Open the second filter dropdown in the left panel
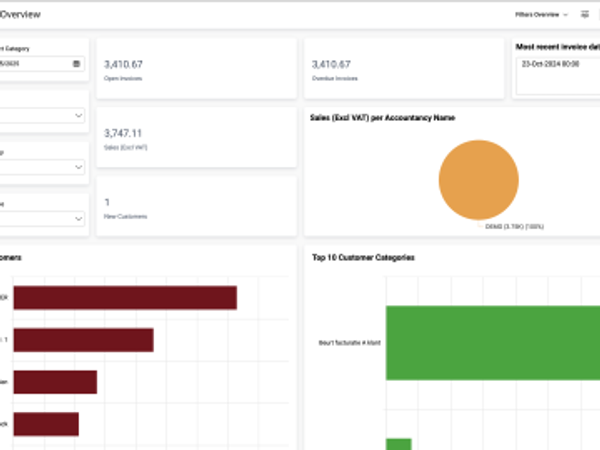The width and height of the screenshot is (600, 450). (x=41, y=167)
